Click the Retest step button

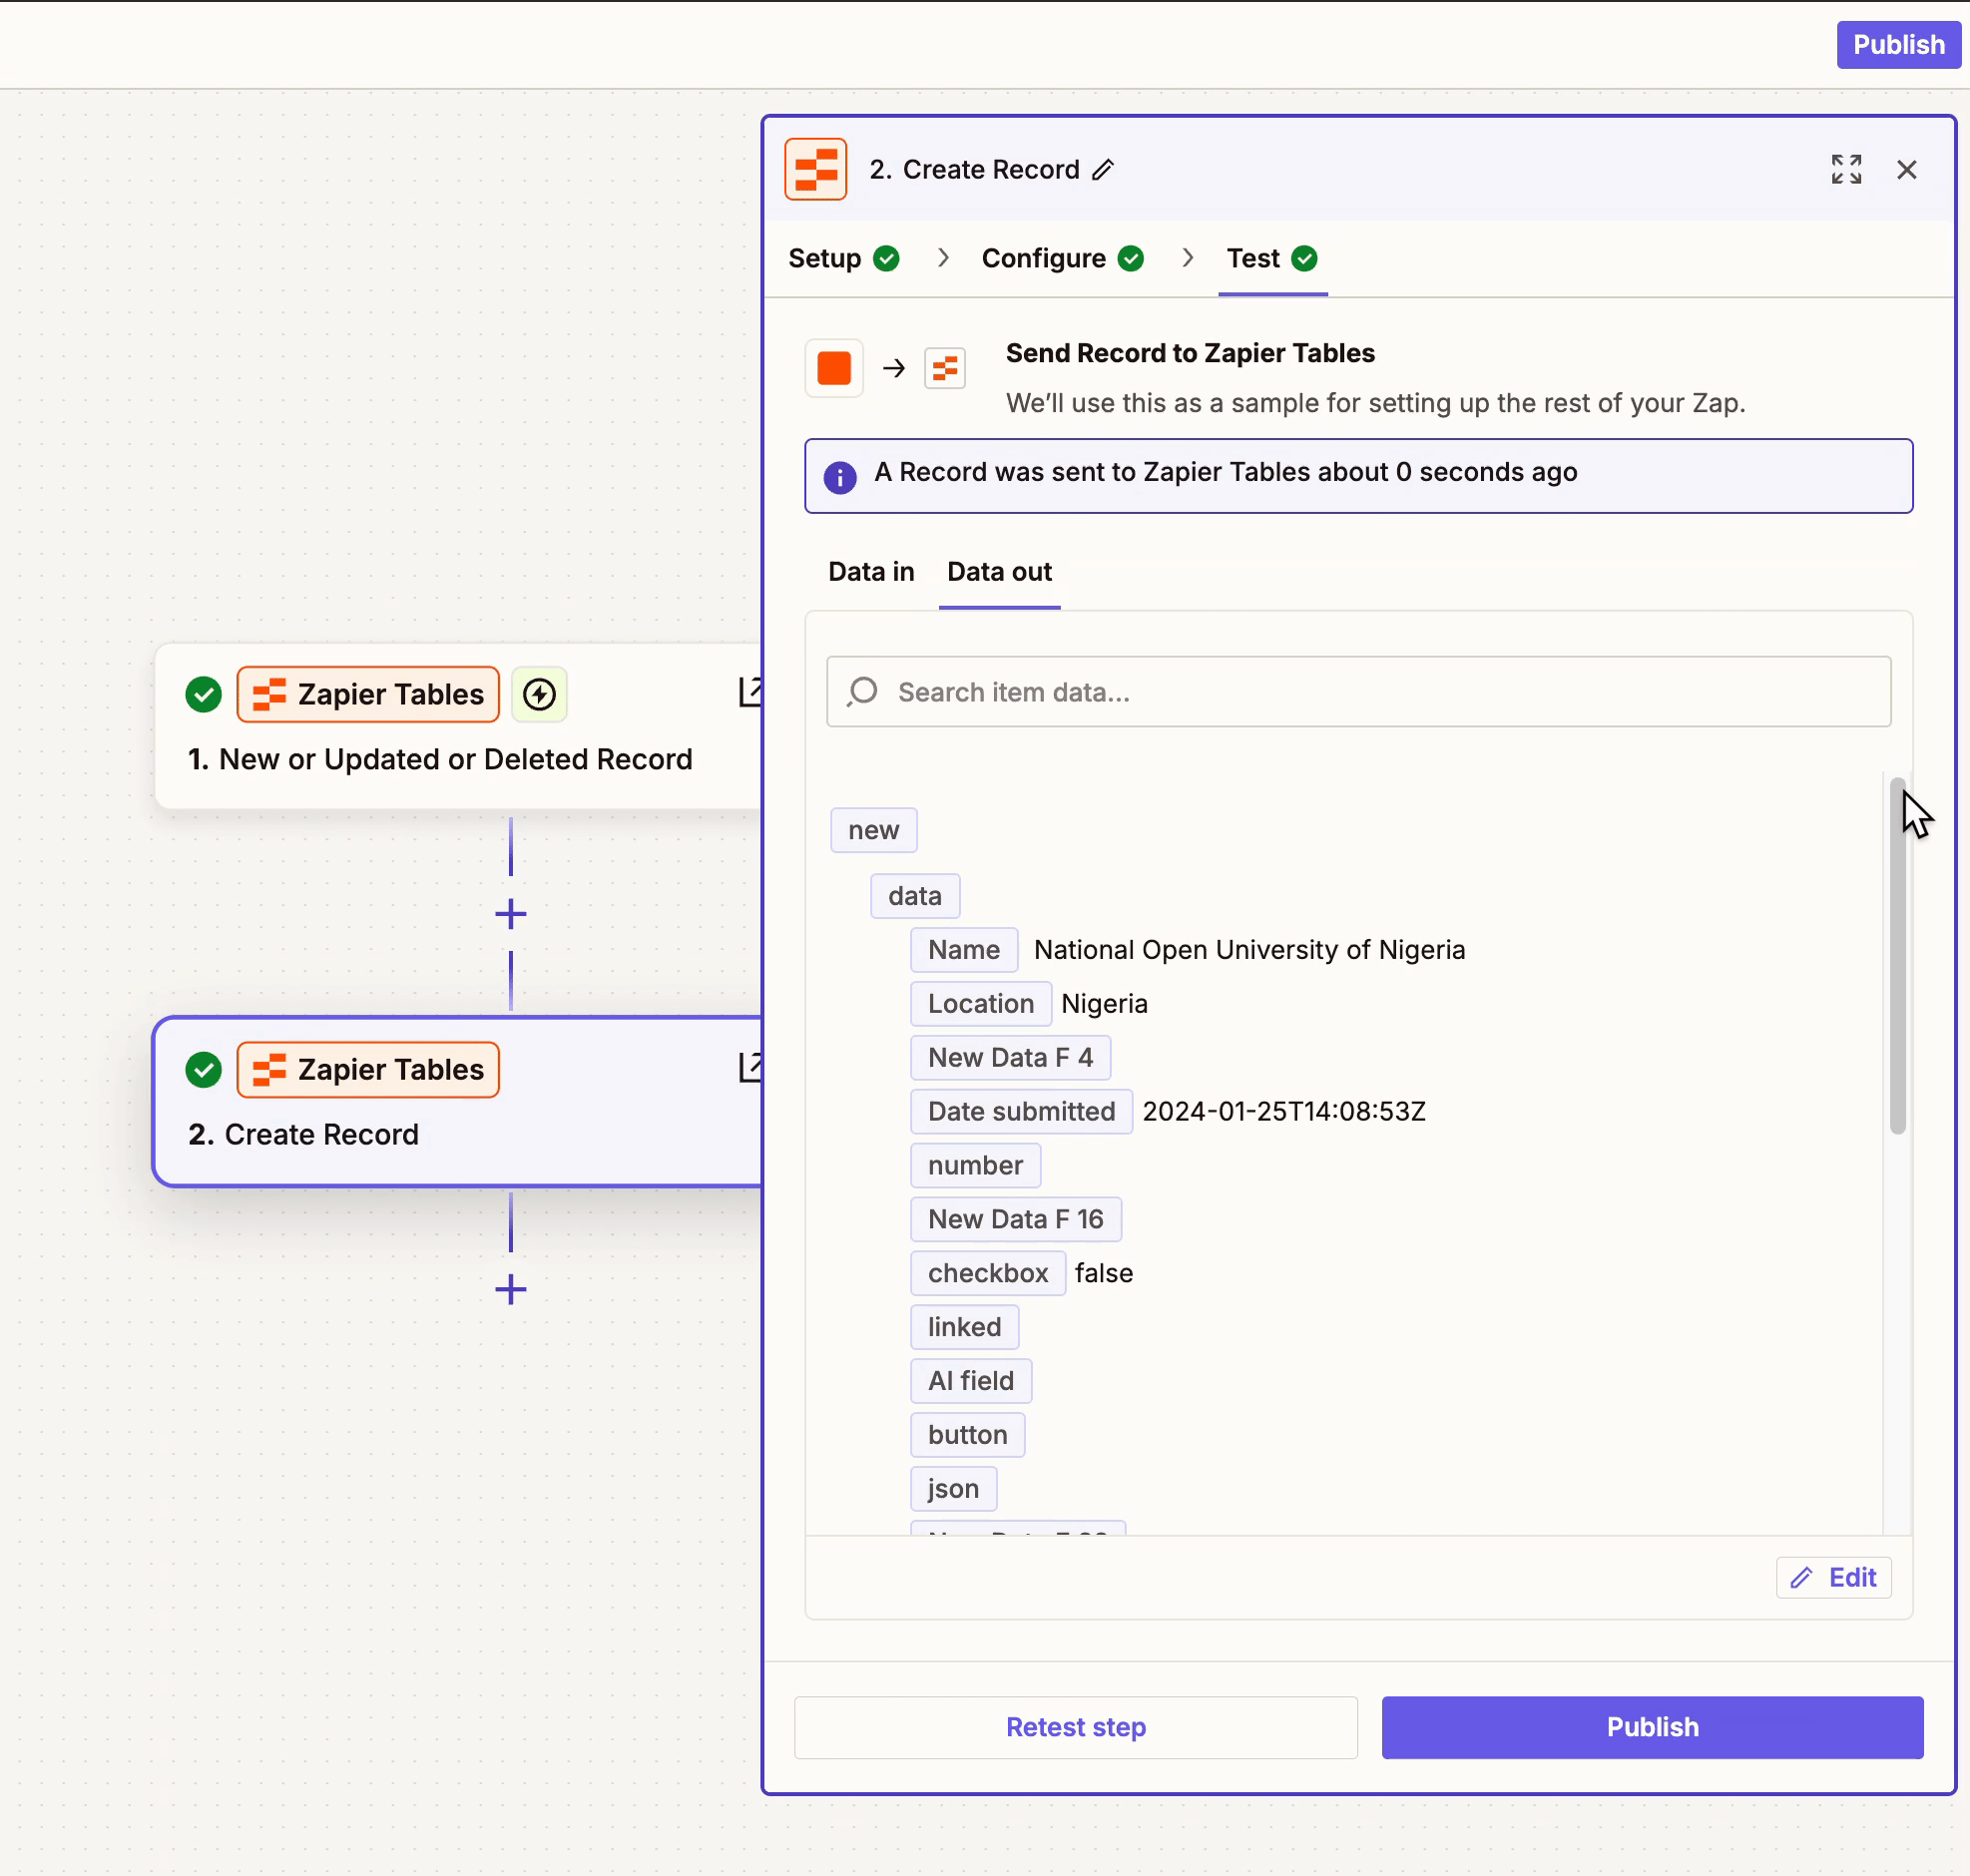(x=1075, y=1727)
